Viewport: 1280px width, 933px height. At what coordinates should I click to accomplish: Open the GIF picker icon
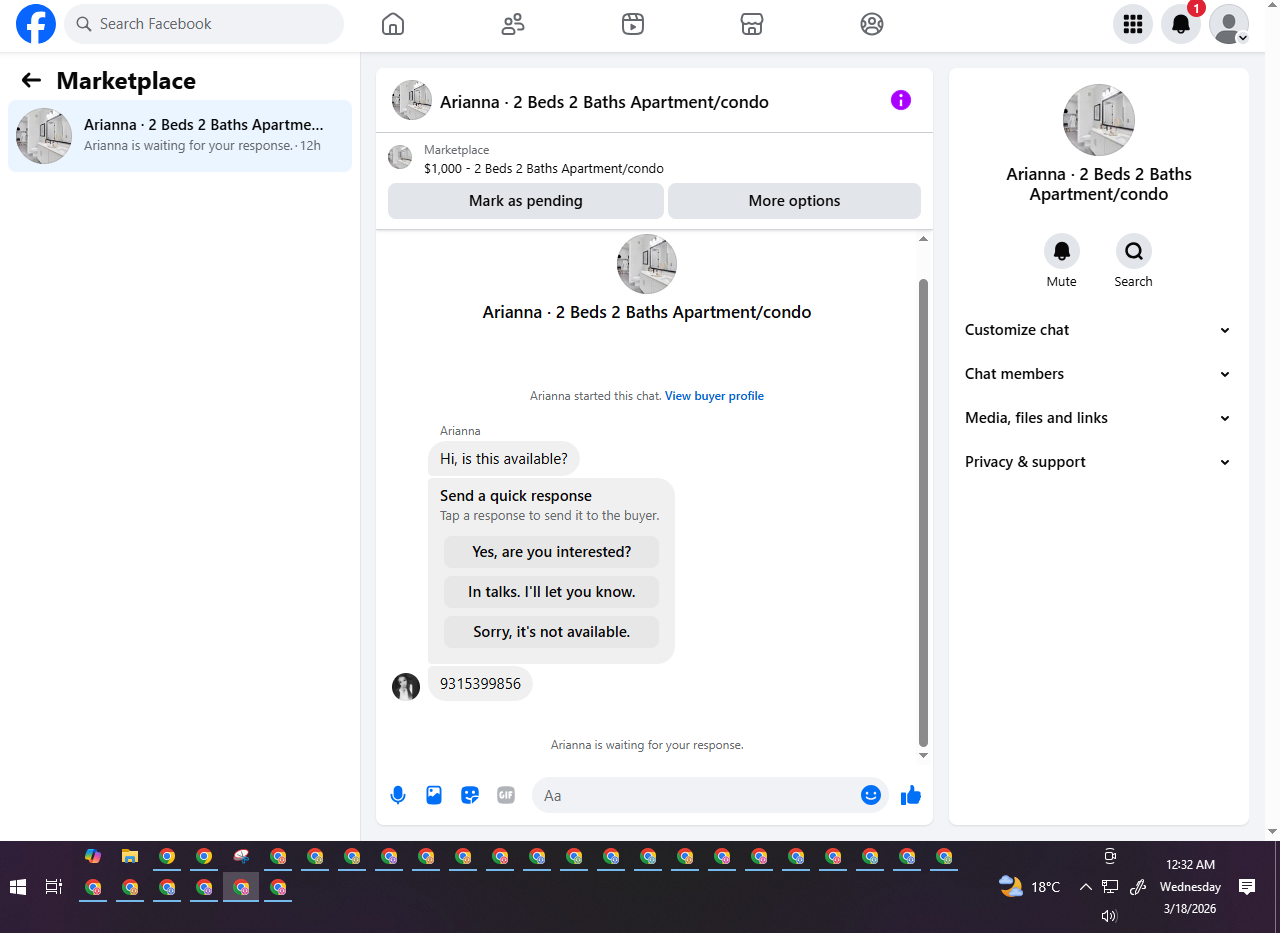pos(506,795)
